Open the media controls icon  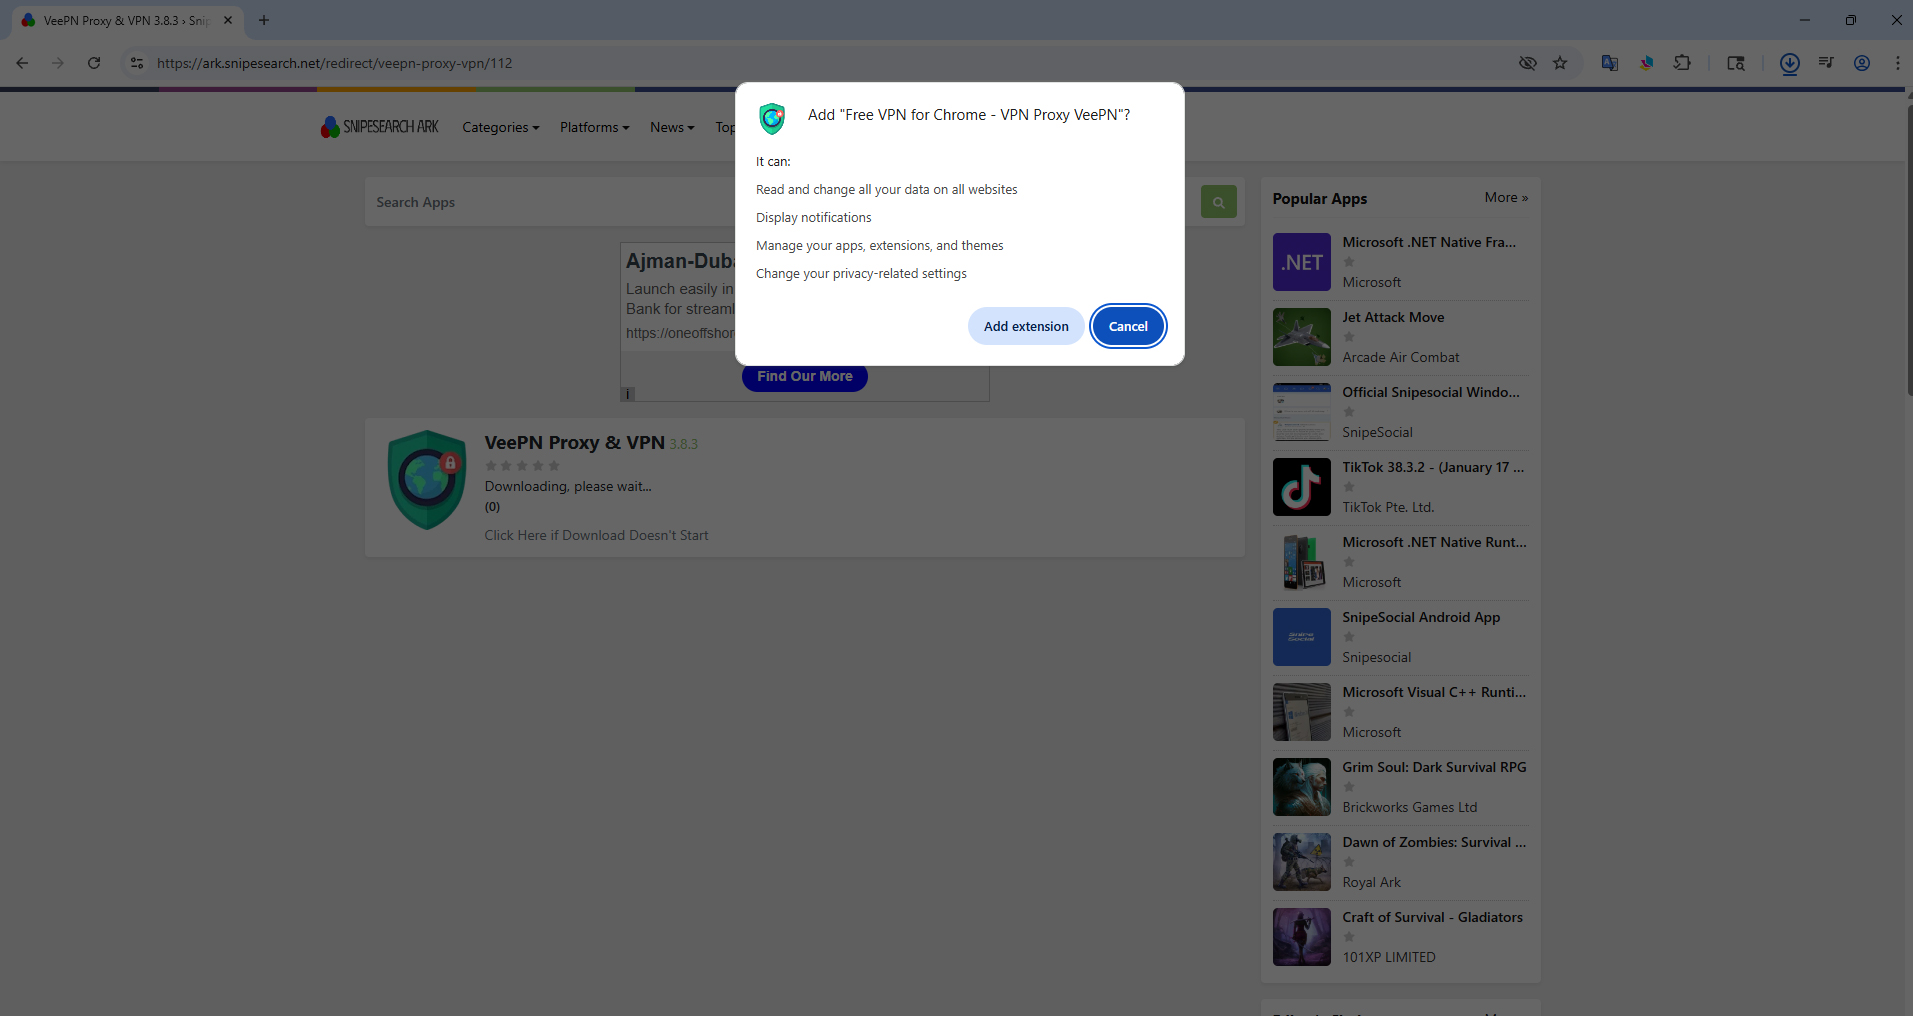(x=1826, y=63)
